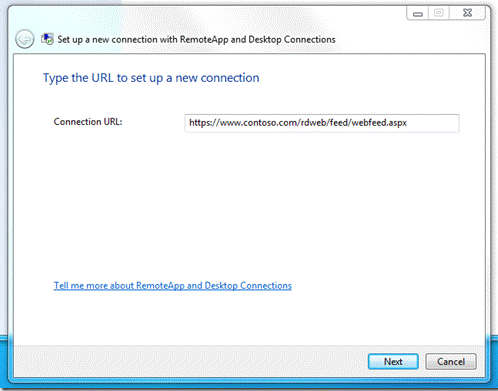Screen dimensions: 498x391
Task: Click the RemoteApp wizard icon beside the title
Action: tap(47, 39)
